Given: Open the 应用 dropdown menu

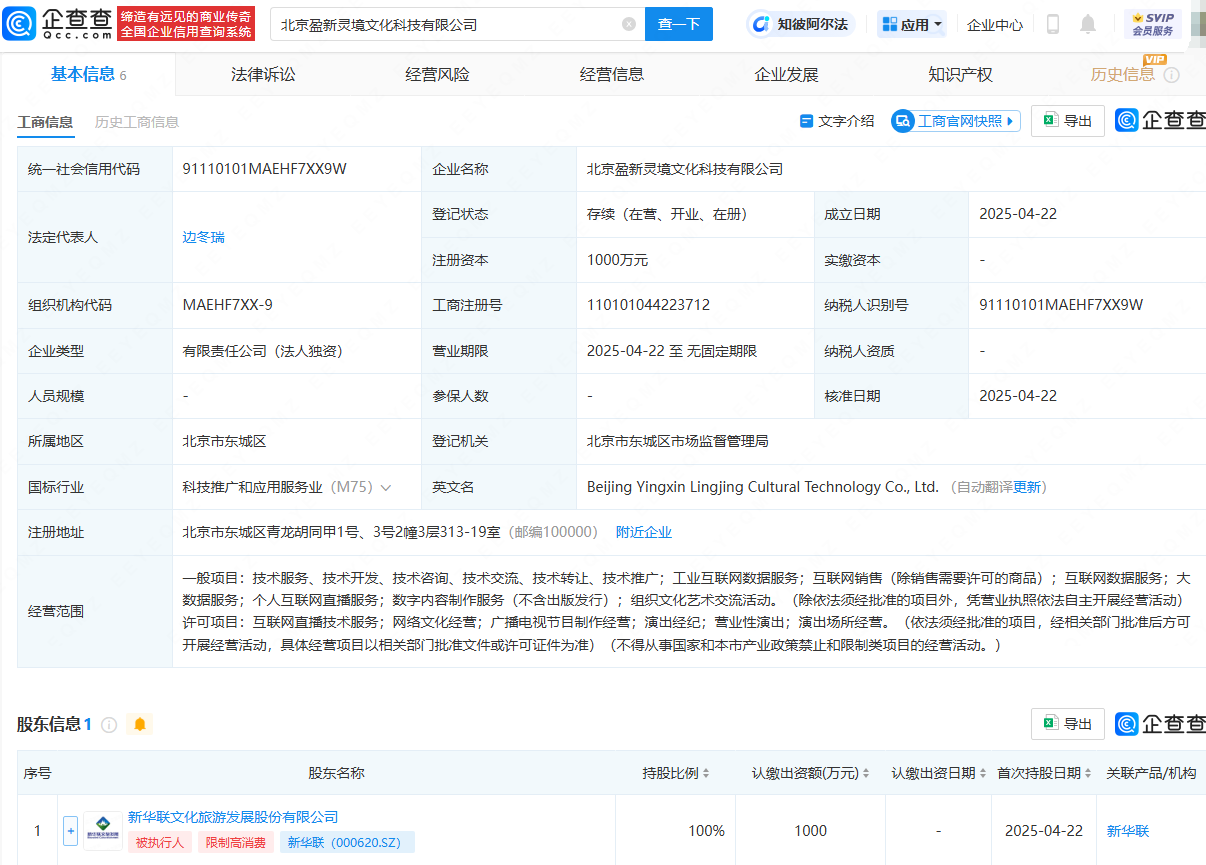Looking at the screenshot, I should [x=912, y=24].
